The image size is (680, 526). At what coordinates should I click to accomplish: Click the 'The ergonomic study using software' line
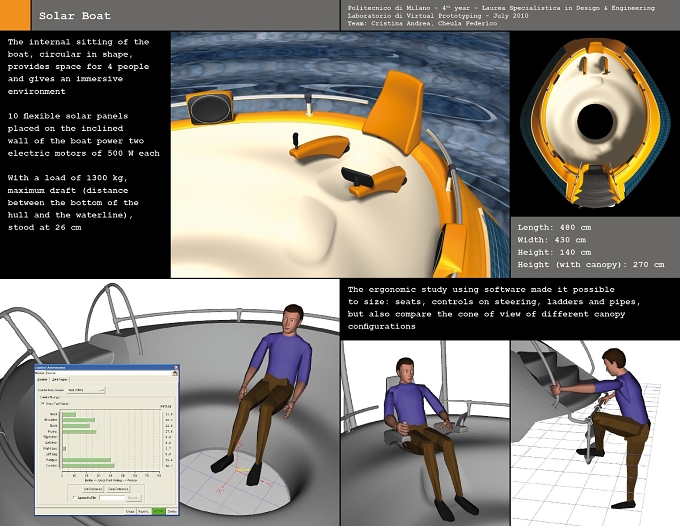point(481,289)
